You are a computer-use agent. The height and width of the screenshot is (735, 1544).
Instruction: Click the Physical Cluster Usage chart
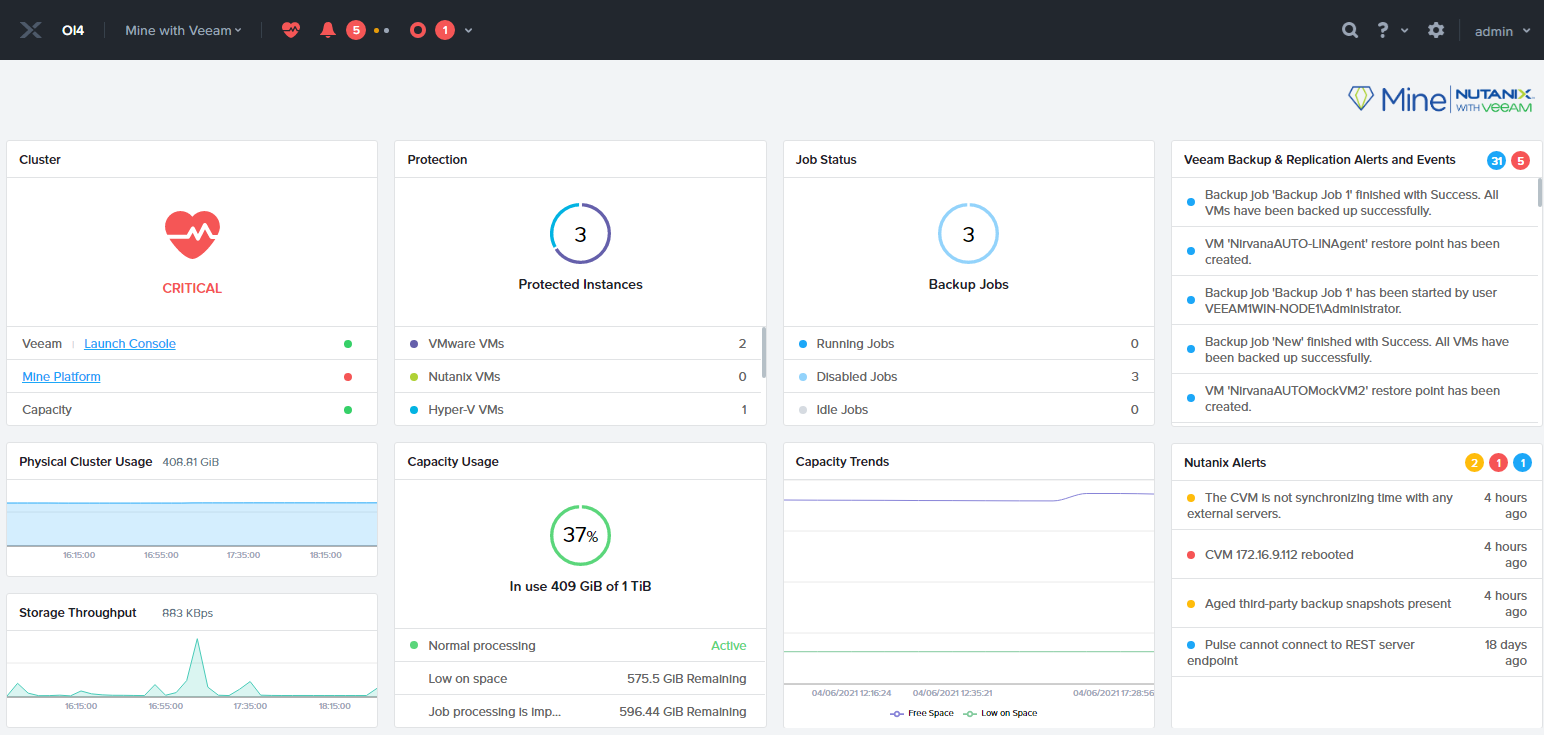pyautogui.click(x=192, y=520)
